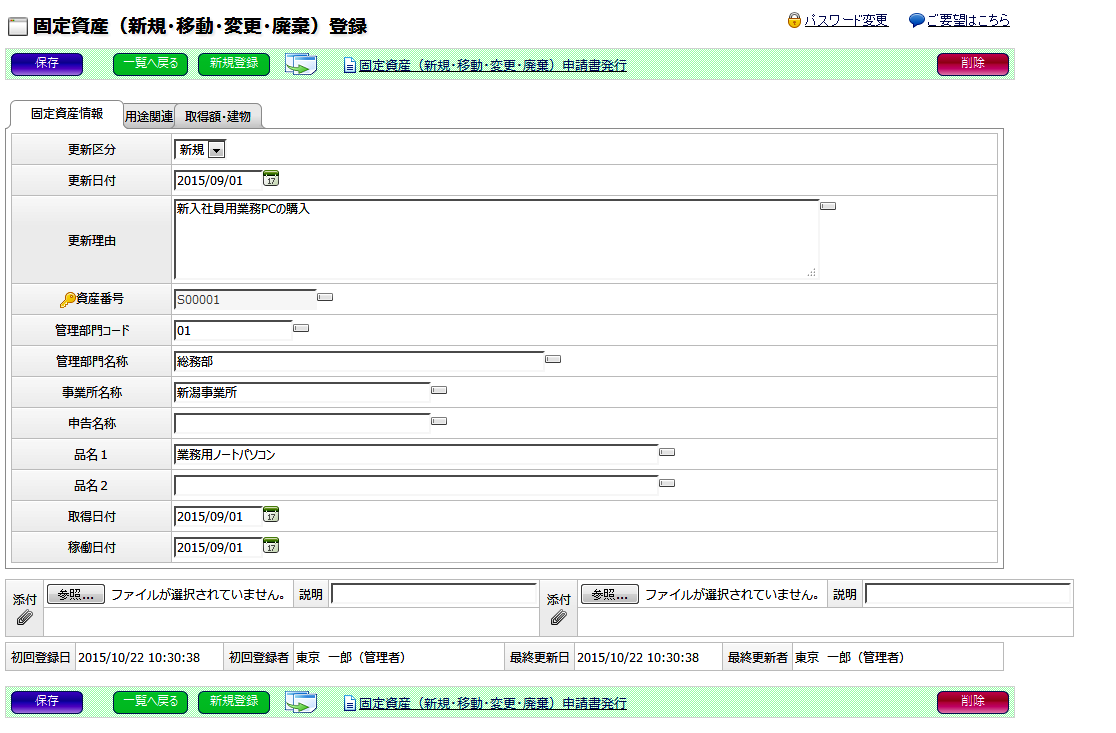Click into the 申告名称 input field
Screen dimensions: 1116x733
point(302,423)
